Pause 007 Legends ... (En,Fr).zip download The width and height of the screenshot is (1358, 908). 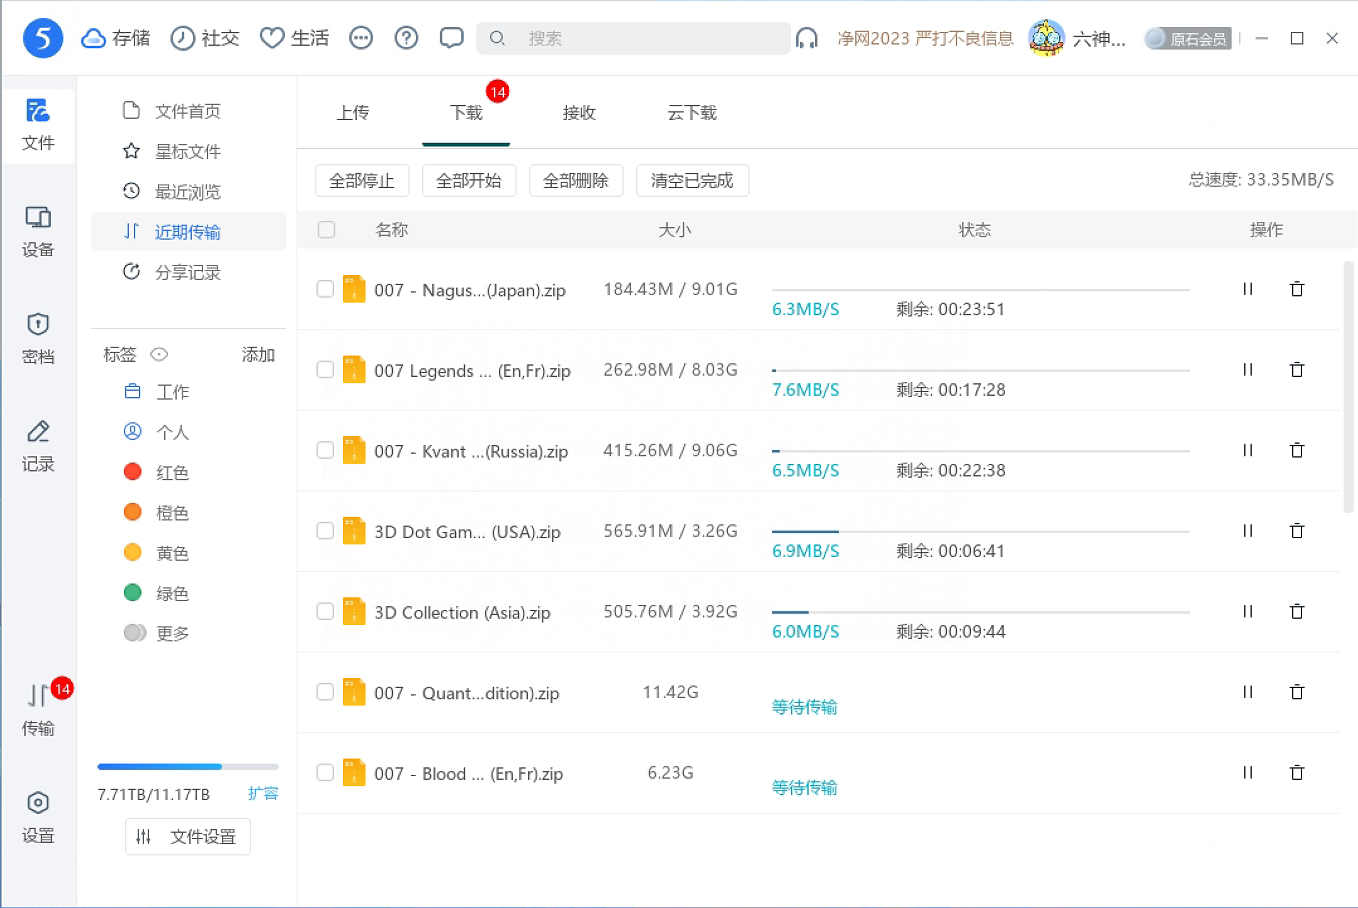pyautogui.click(x=1248, y=370)
